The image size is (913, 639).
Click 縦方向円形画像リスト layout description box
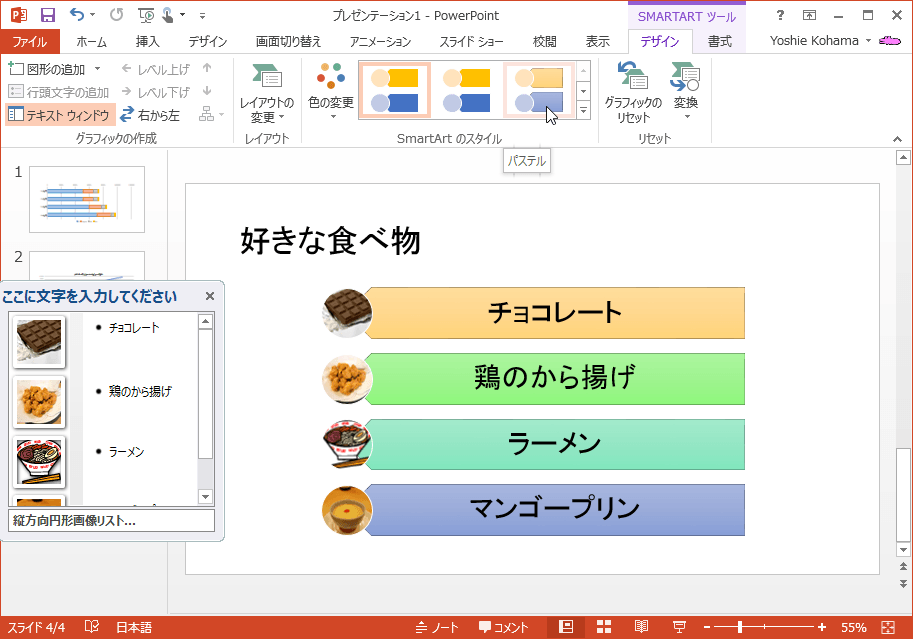click(111, 520)
